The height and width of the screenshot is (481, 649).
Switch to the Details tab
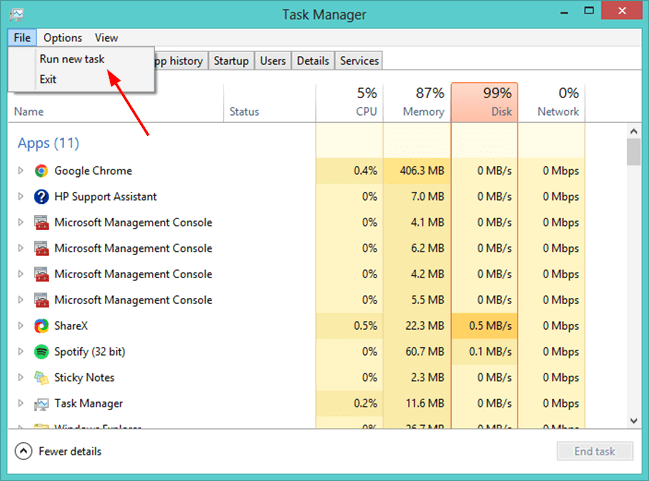click(313, 61)
